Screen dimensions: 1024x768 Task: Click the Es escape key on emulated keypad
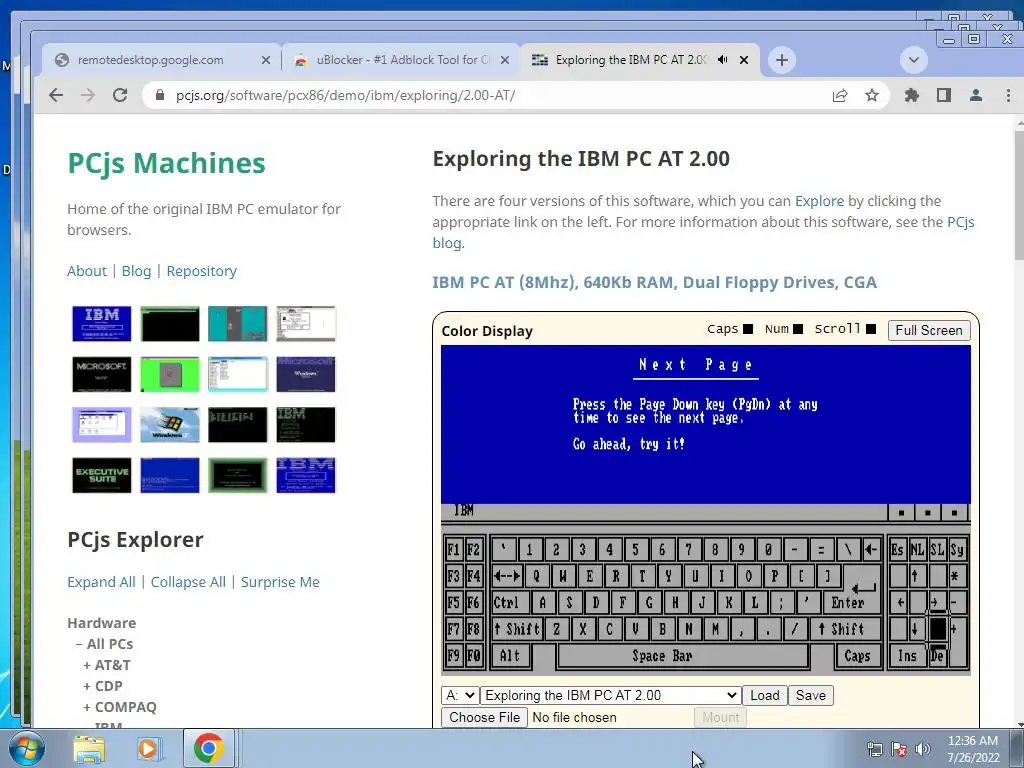point(897,550)
